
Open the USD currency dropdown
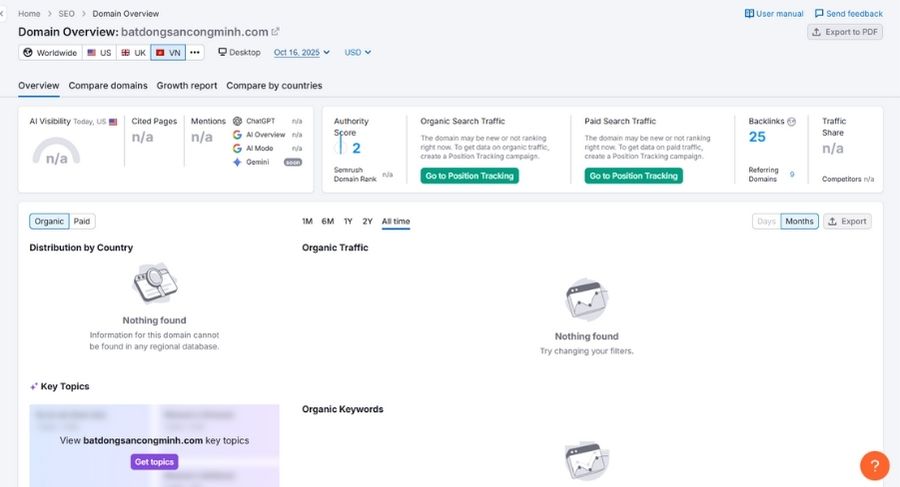pos(358,52)
